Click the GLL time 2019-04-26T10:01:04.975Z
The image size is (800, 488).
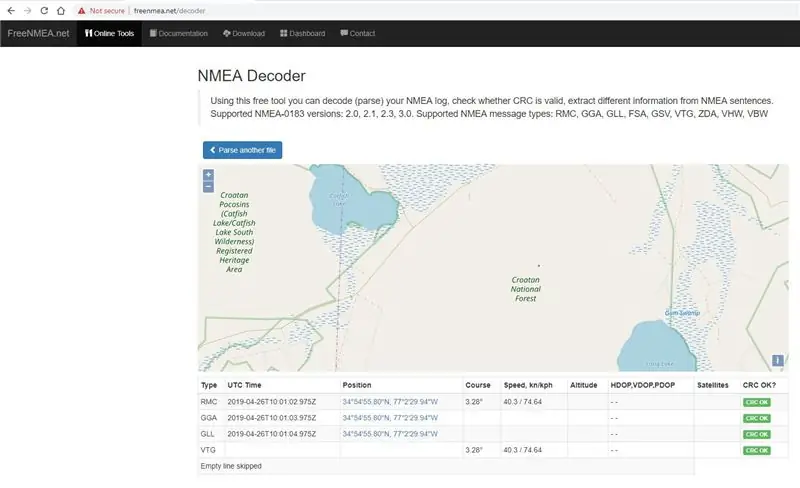click(x=272, y=434)
